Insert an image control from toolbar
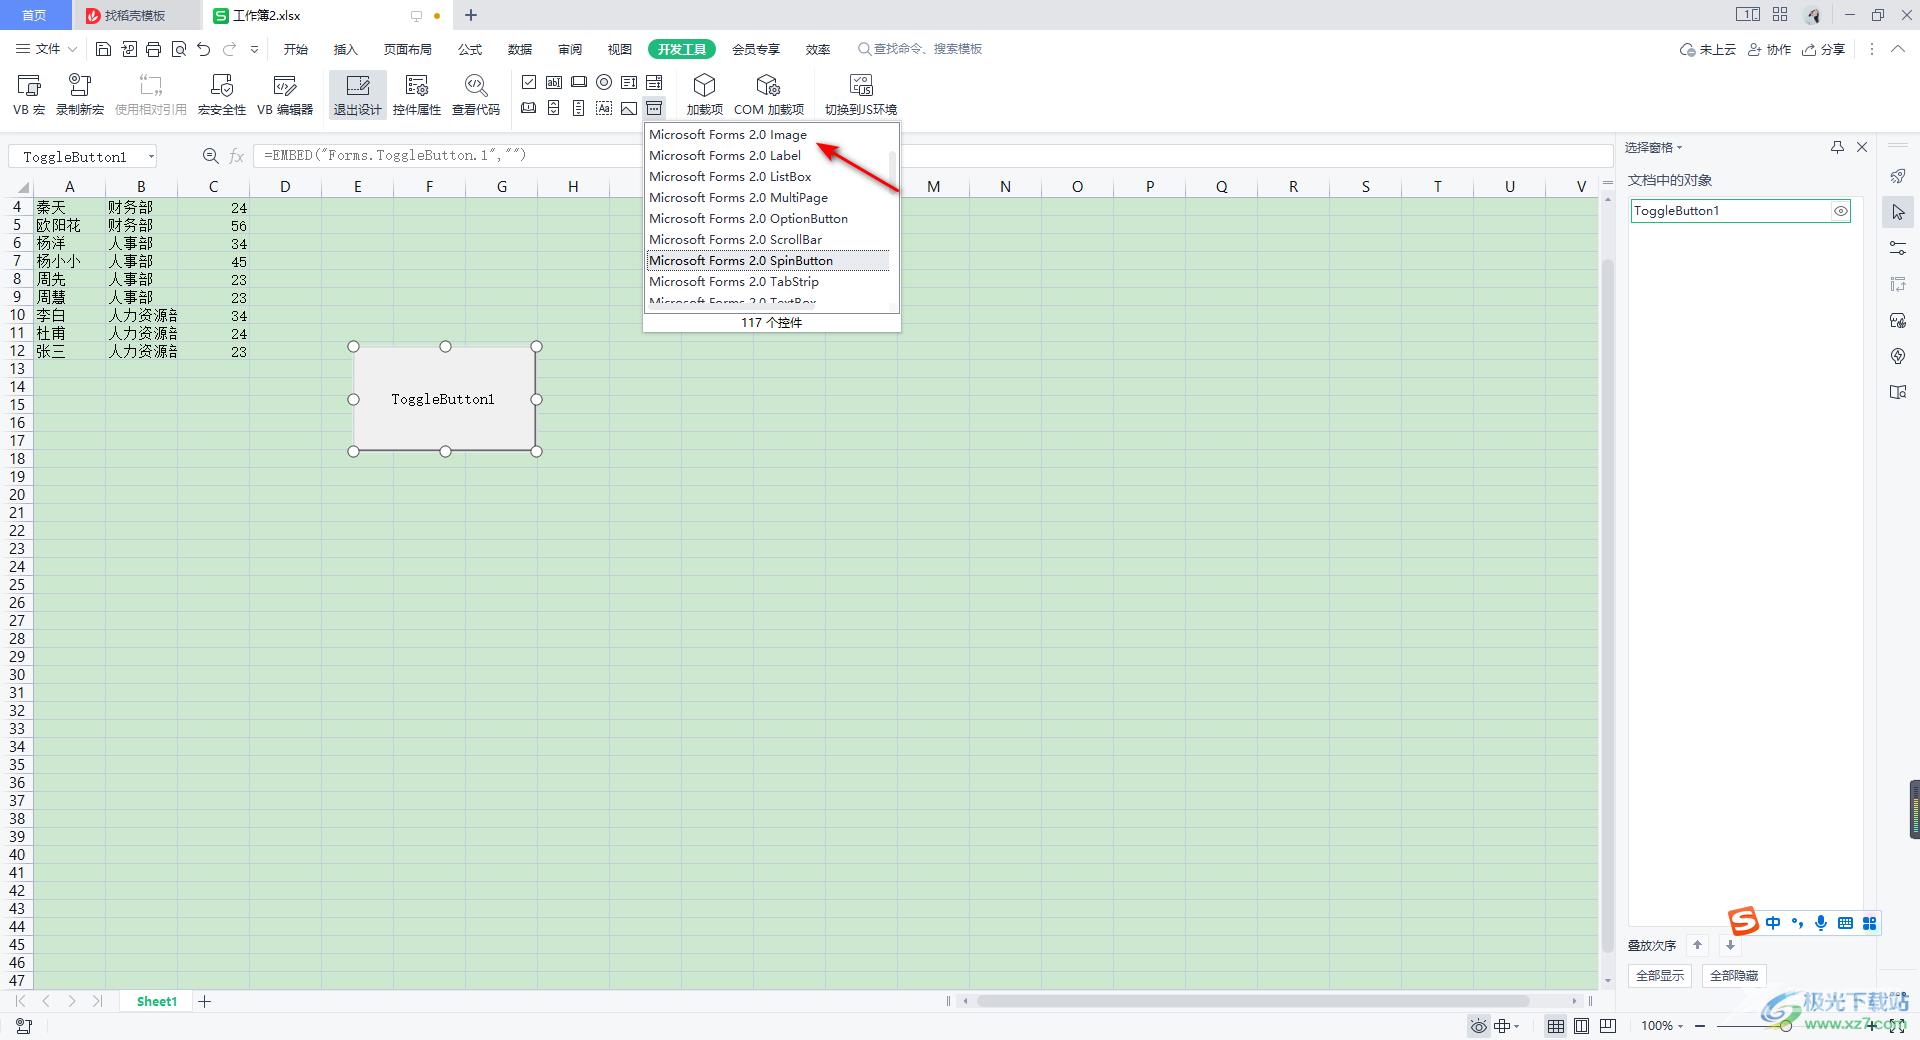The image size is (1920, 1040). pos(629,108)
